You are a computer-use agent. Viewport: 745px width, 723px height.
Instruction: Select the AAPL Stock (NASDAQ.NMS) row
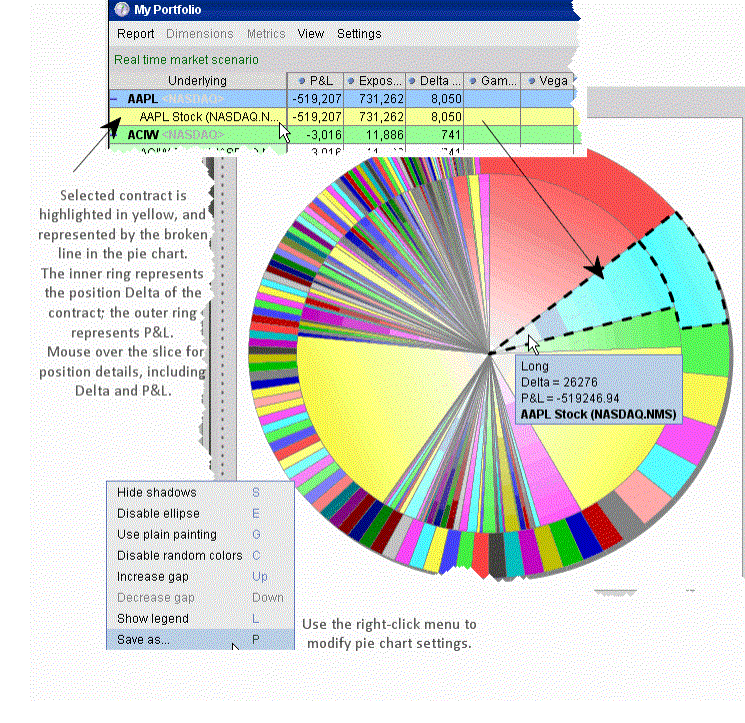coord(208,117)
